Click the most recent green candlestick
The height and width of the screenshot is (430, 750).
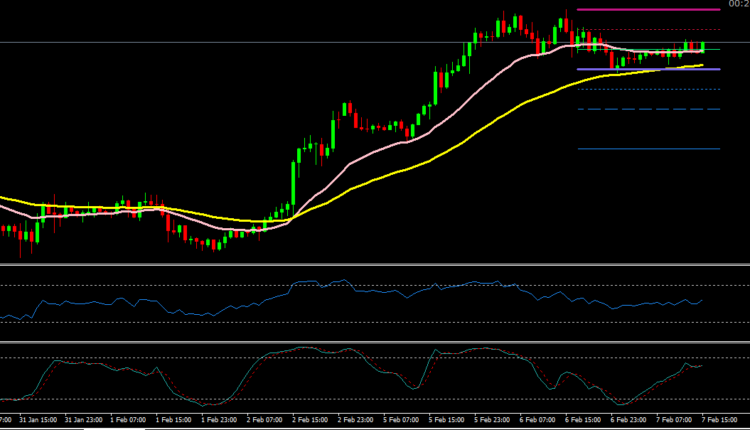click(x=704, y=46)
